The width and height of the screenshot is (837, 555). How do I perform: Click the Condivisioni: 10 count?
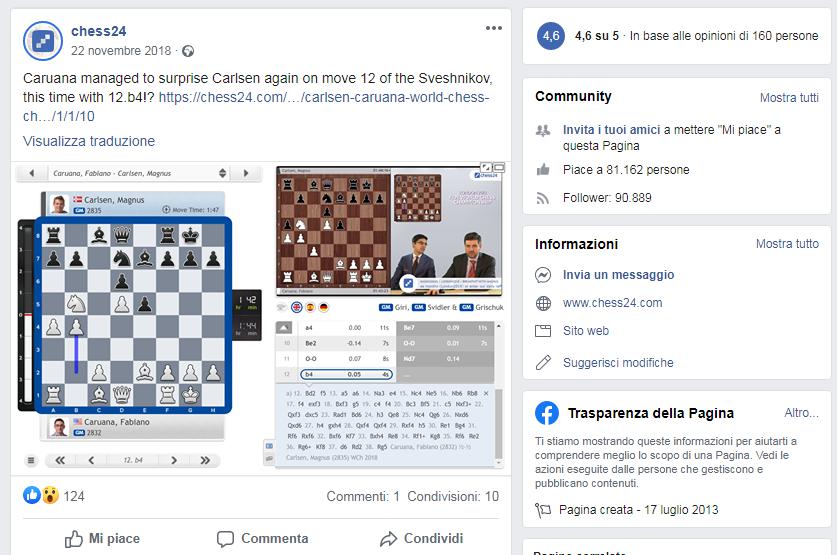pyautogui.click(x=453, y=496)
